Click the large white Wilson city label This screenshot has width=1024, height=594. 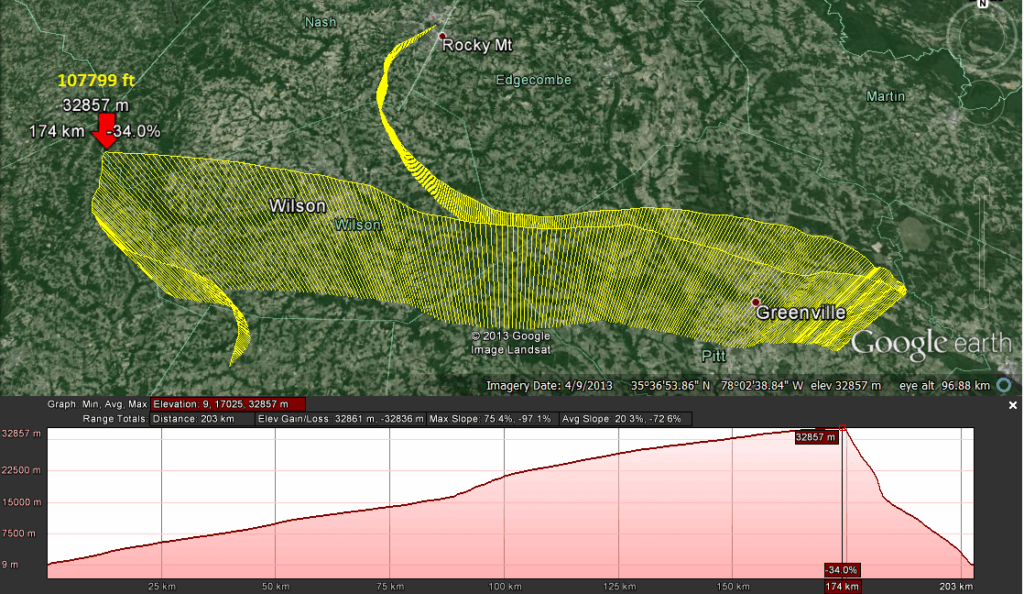click(x=297, y=206)
